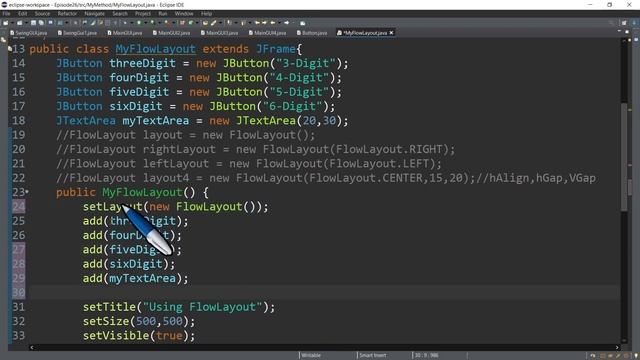Select the Java perspective icon

pyautogui.click(x=635, y=23)
